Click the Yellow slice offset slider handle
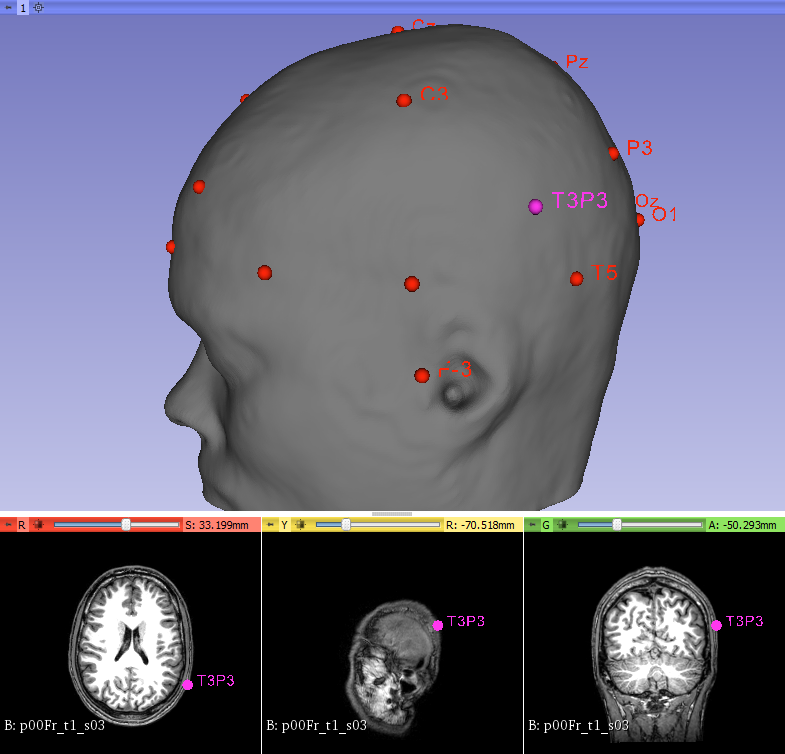Screen dimensions: 785x754 [x=346, y=524]
